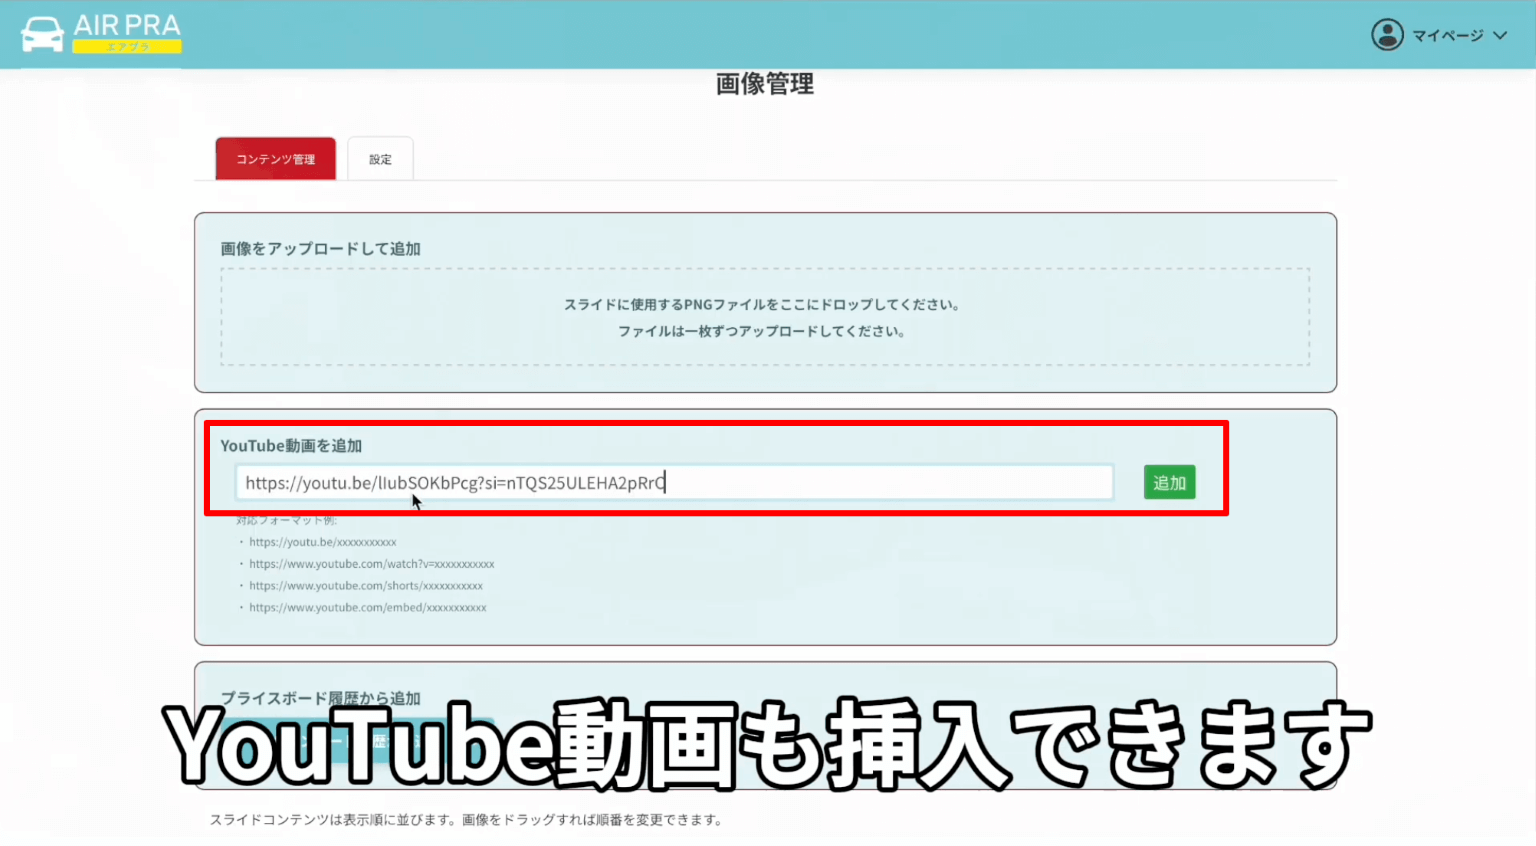
Task: Select the コンテンツ管理 tab
Action: point(275,158)
